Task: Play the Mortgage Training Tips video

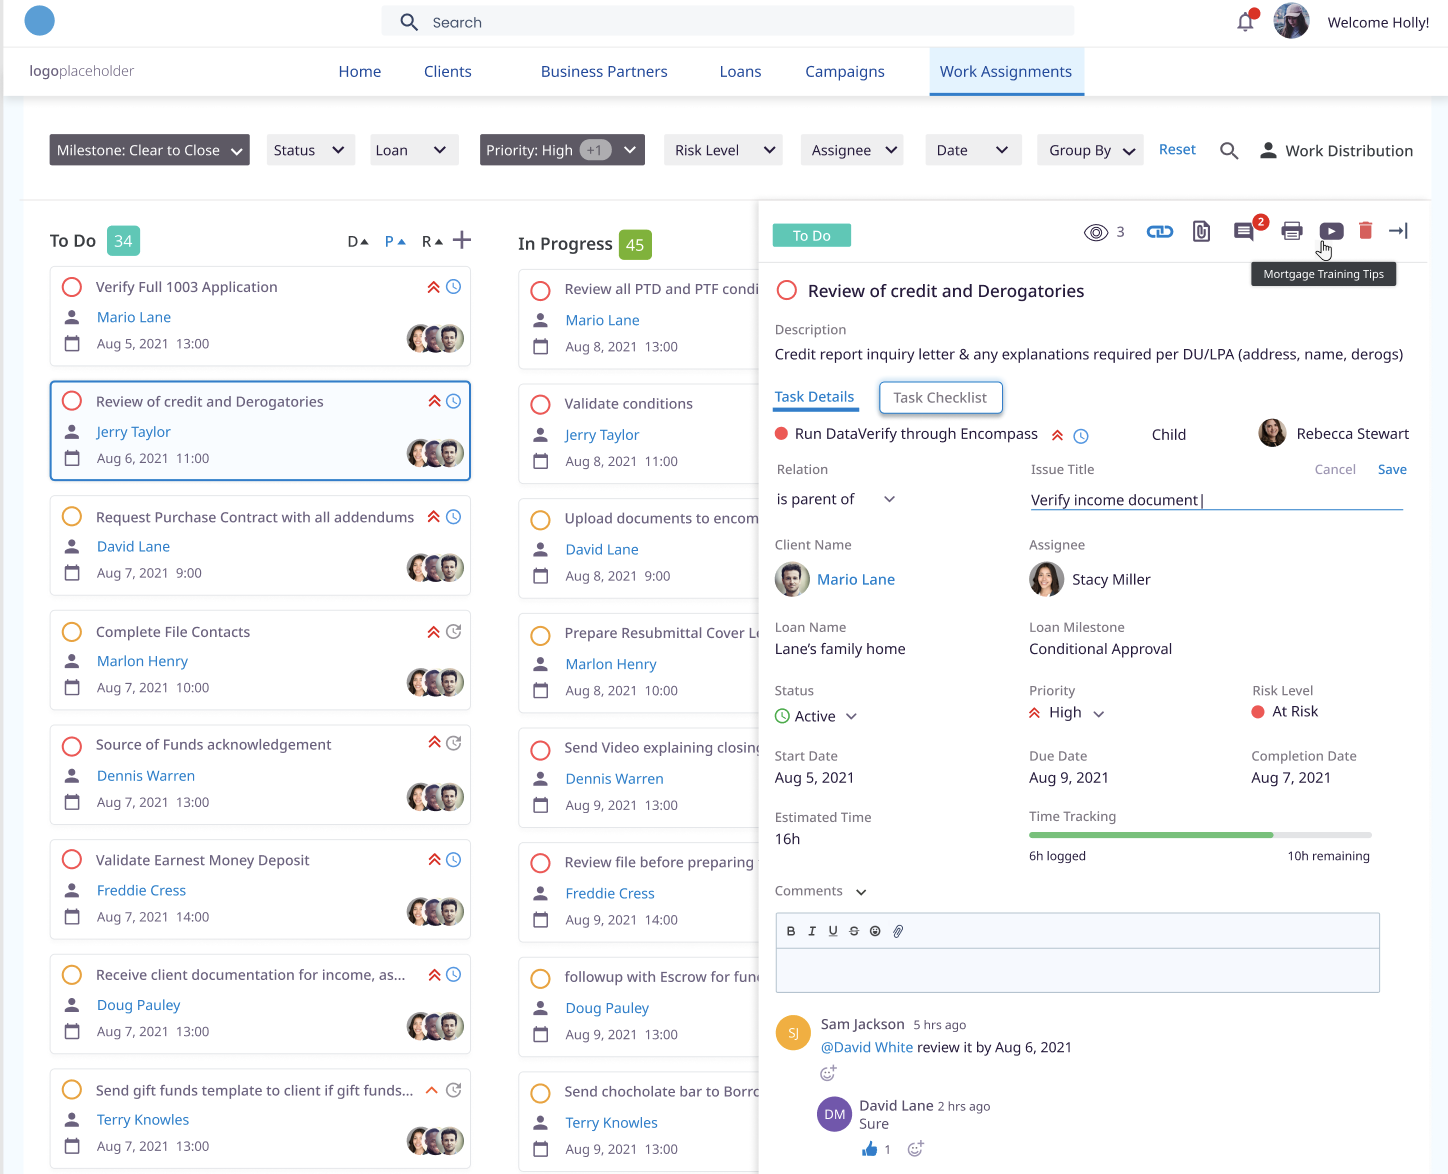Action: coord(1330,231)
